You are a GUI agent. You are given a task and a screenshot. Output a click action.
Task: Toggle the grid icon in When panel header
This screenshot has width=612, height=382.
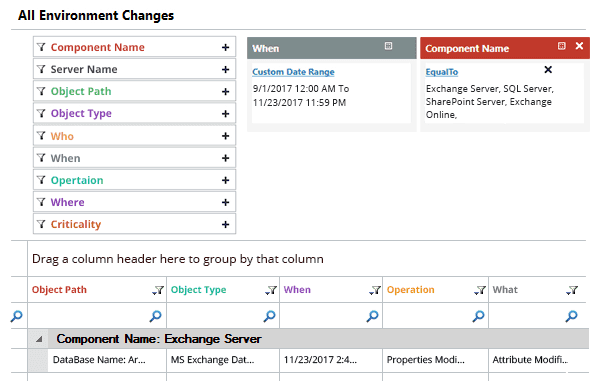pos(388,46)
